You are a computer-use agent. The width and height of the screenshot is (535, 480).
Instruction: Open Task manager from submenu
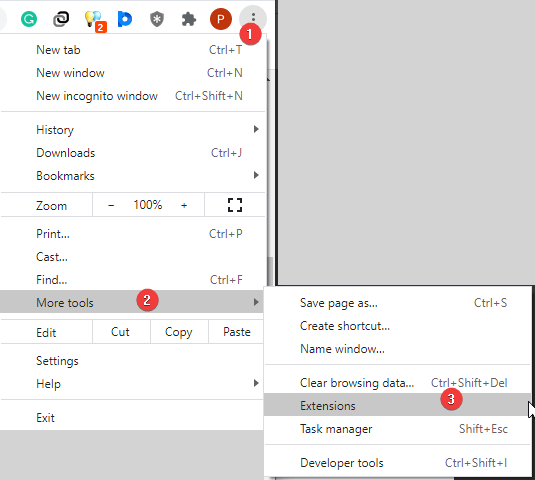(x=398, y=428)
